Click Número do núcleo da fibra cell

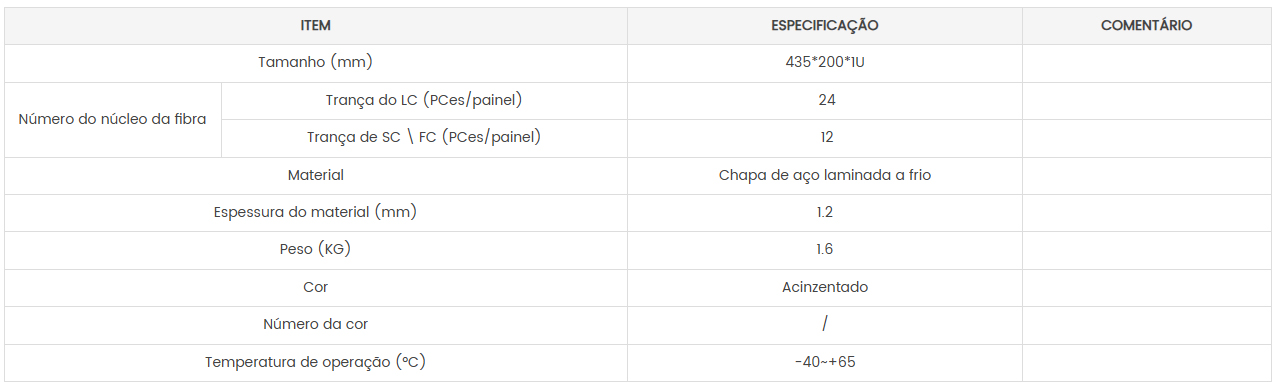(x=112, y=119)
